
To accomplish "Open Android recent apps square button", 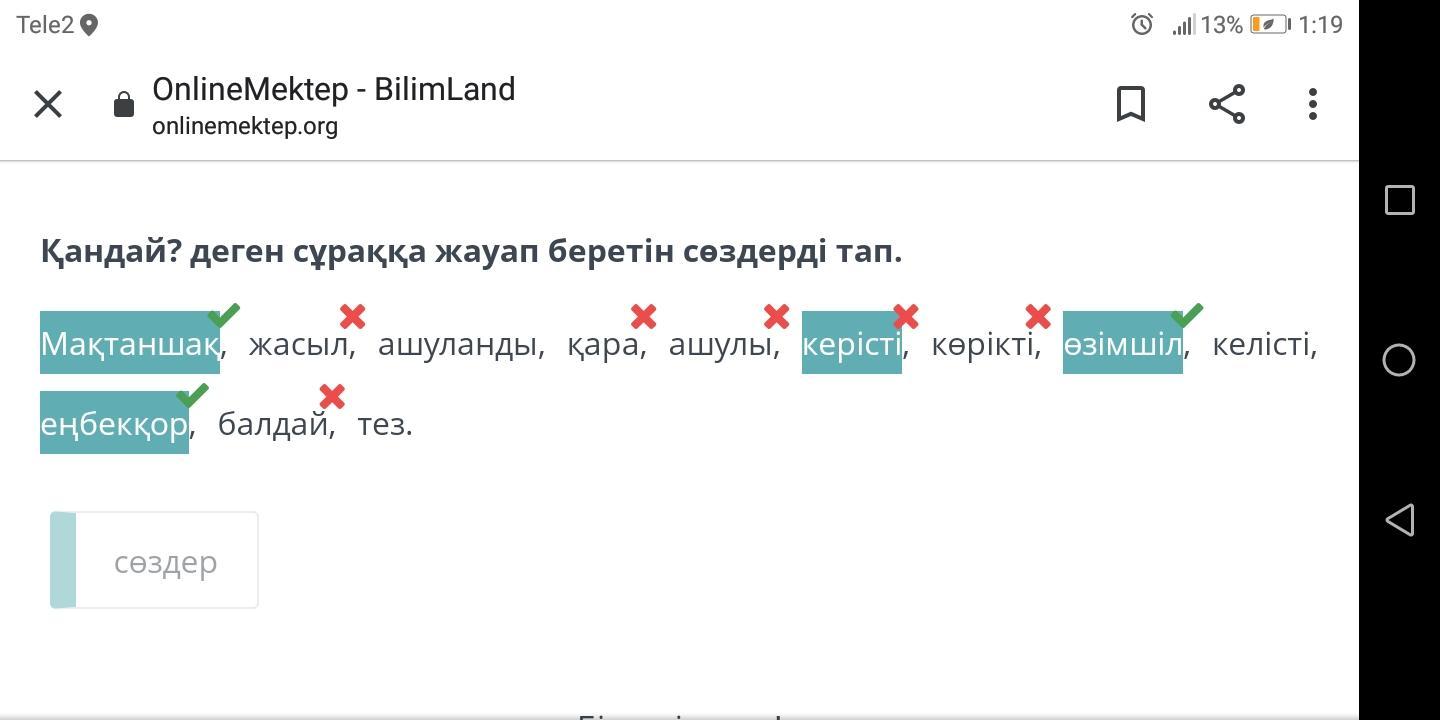I will [x=1400, y=200].
